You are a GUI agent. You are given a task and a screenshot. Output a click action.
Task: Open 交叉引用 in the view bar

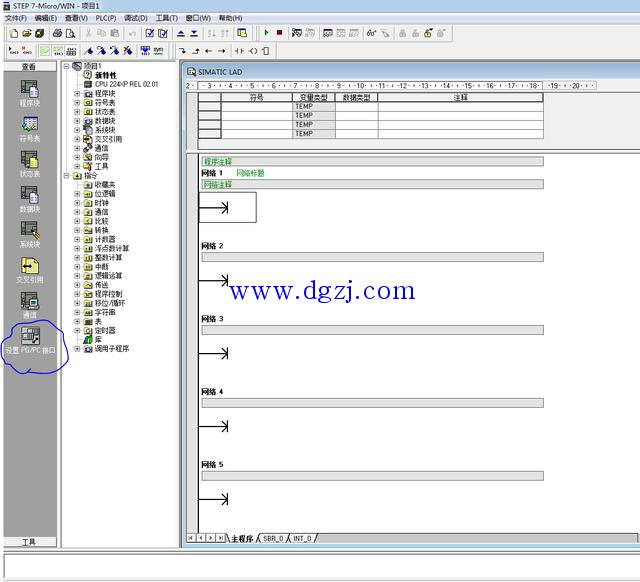tap(30, 270)
